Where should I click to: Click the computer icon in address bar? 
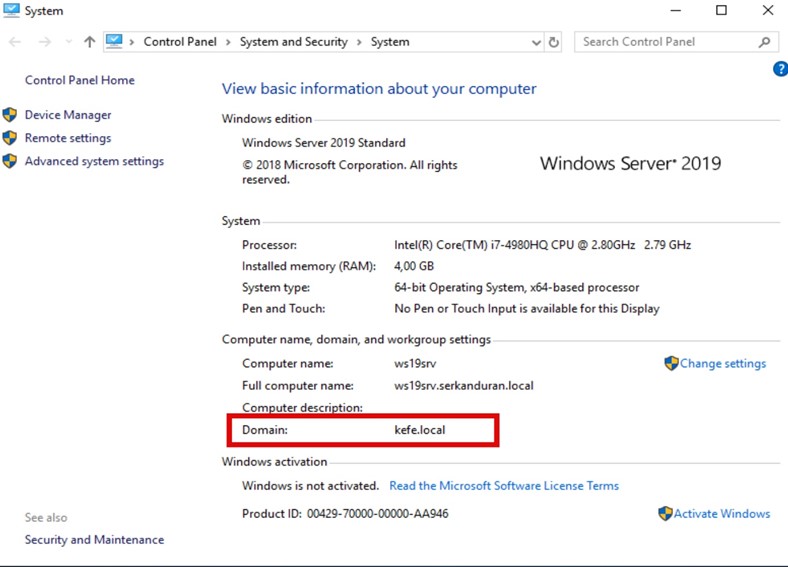115,41
